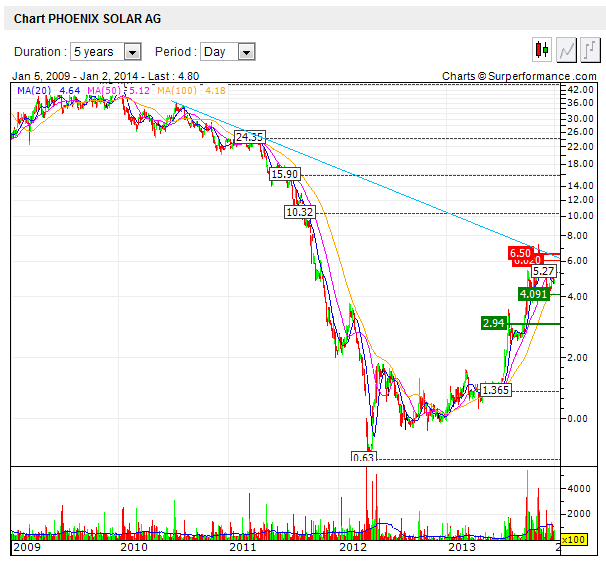
Task: Click the 24.35 price label
Action: click(250, 137)
